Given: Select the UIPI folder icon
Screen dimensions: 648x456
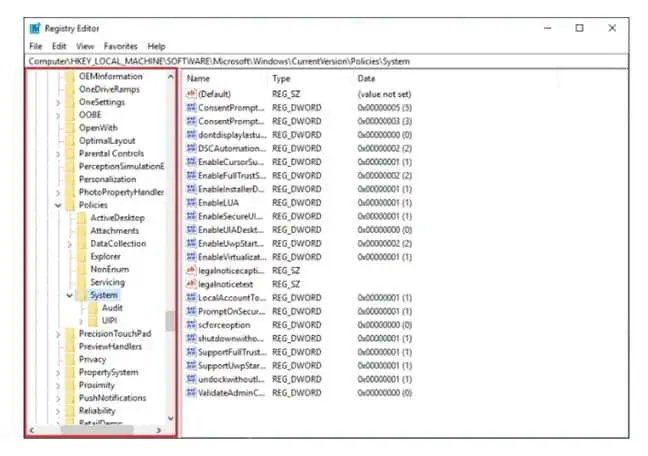Looking at the screenshot, I should click(x=93, y=321).
